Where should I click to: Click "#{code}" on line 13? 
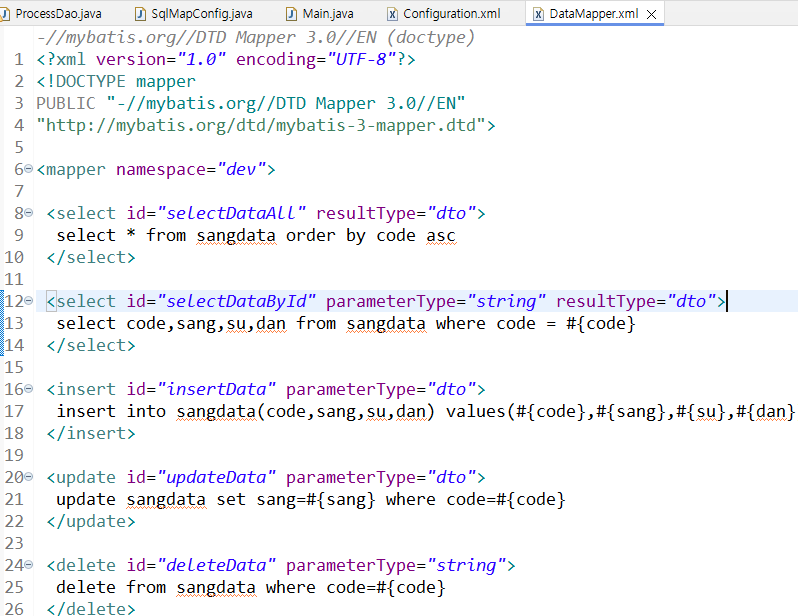coord(601,323)
